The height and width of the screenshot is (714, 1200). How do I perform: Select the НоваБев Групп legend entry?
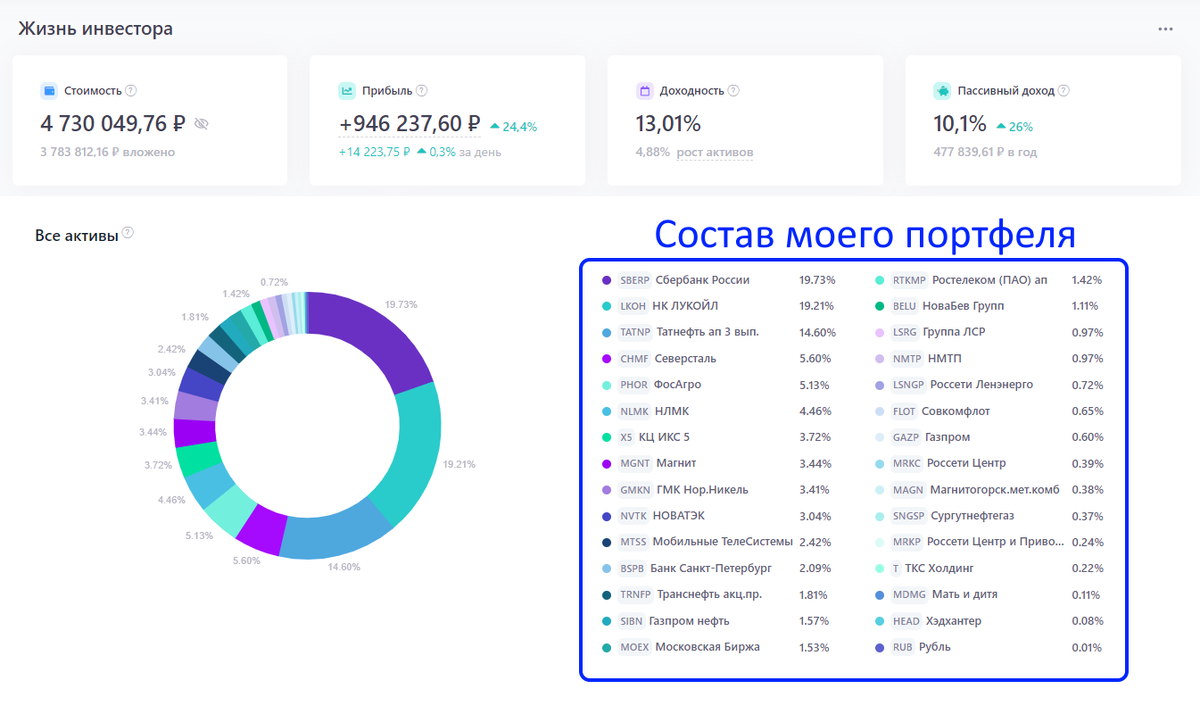(x=989, y=306)
